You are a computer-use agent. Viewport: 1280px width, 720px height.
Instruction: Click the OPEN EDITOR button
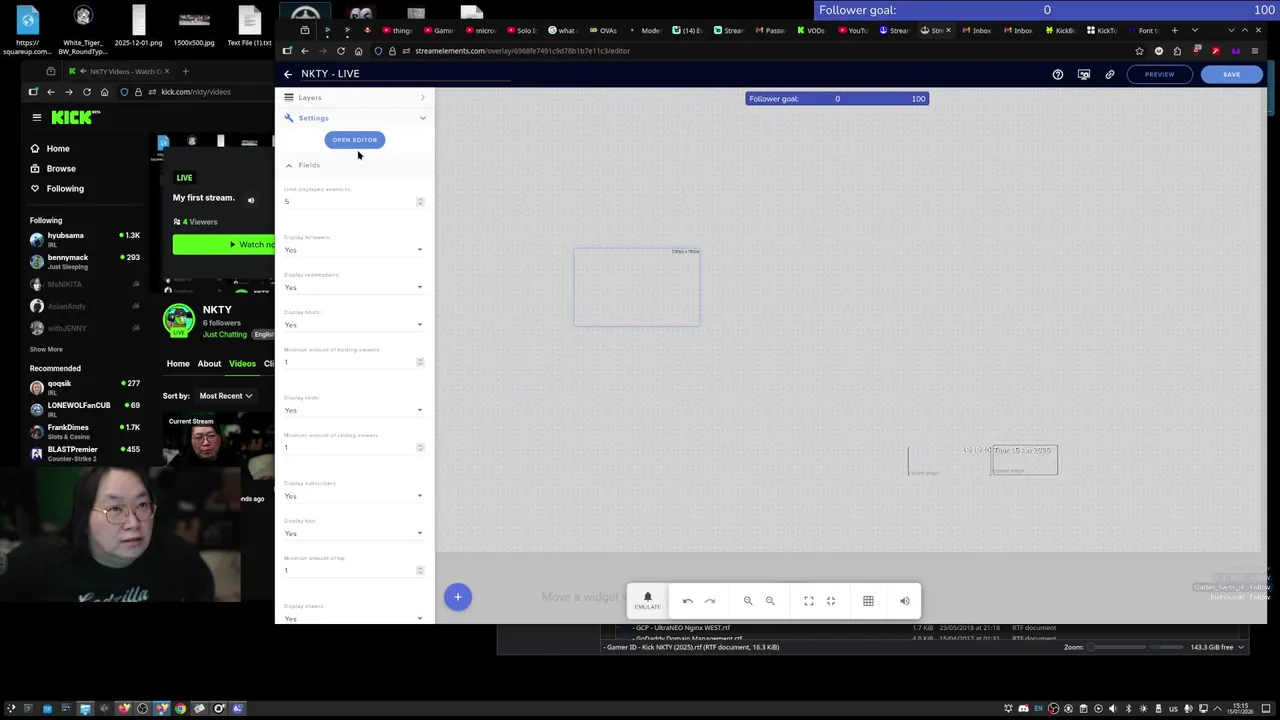354,140
